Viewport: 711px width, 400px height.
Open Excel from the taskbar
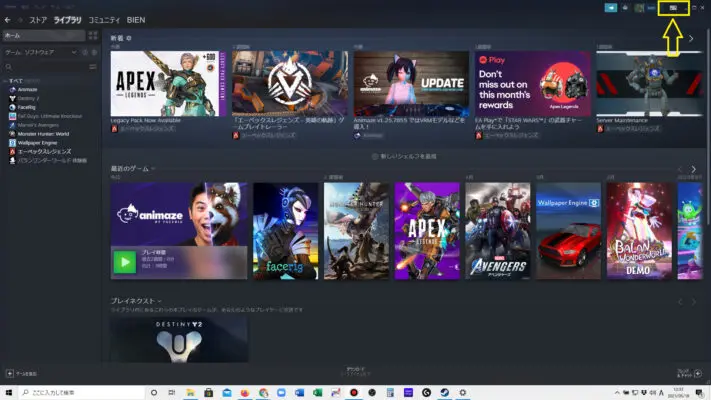coord(317,393)
